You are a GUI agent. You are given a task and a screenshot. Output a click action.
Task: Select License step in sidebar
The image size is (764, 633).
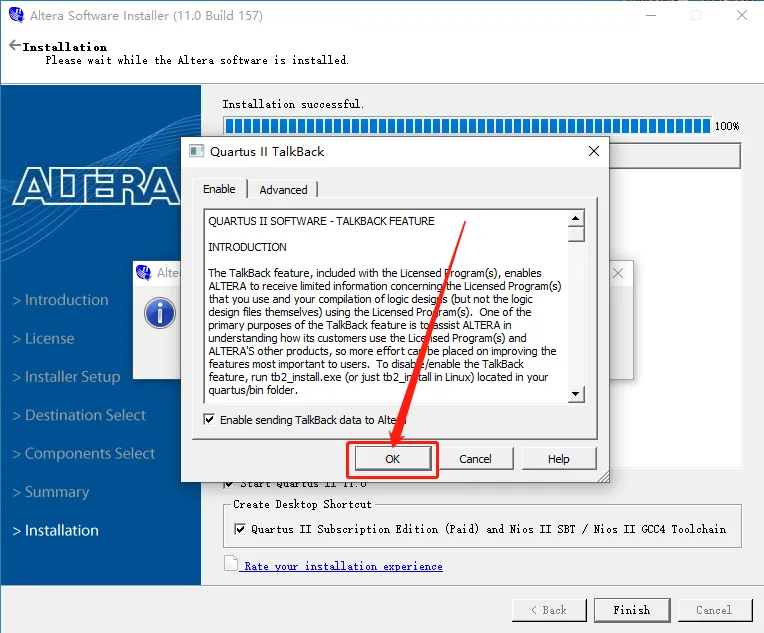(43, 338)
